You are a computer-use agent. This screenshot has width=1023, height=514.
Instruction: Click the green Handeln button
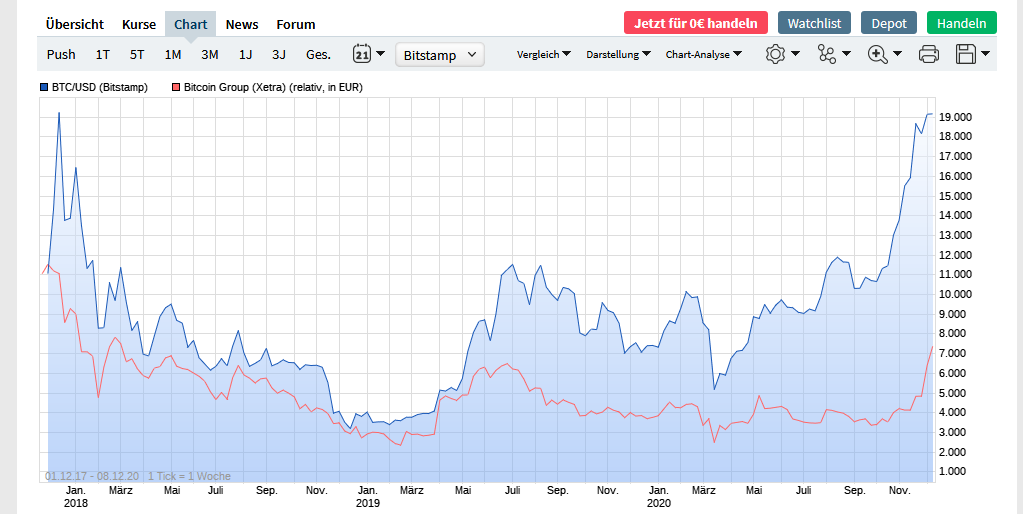point(961,23)
